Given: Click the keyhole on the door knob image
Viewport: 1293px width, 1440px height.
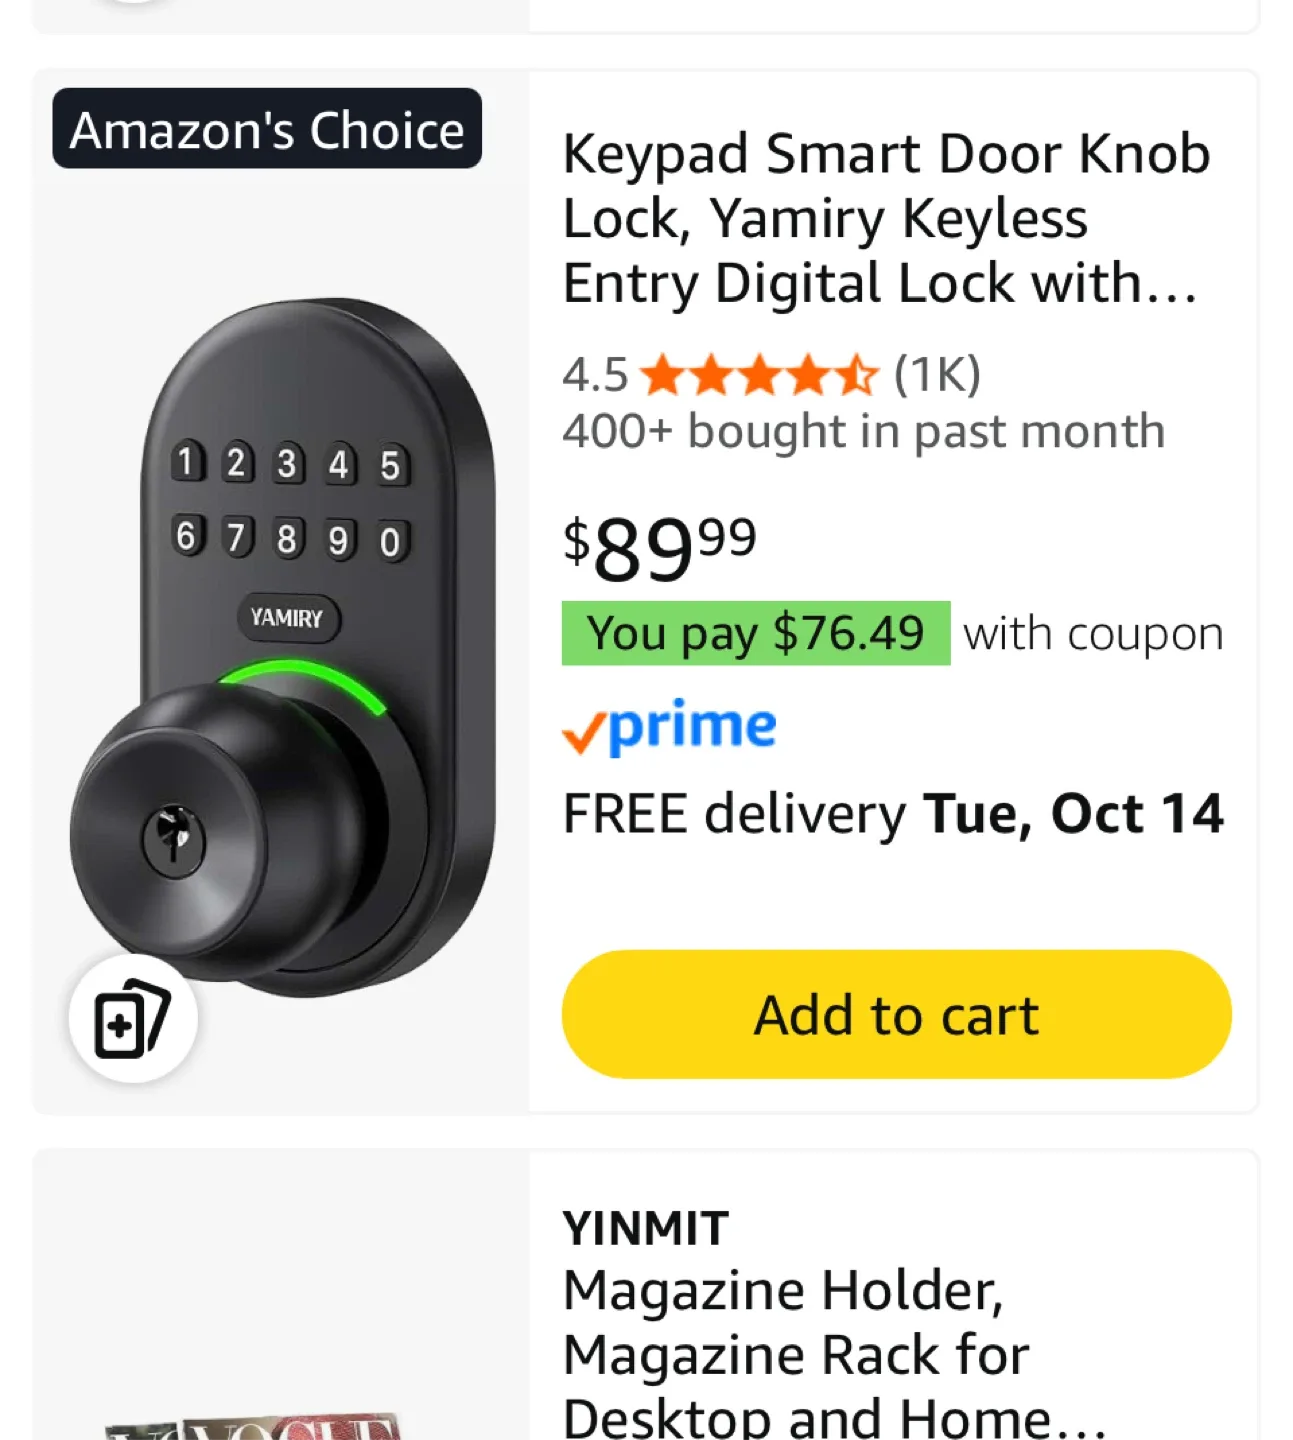Looking at the screenshot, I should tap(174, 833).
